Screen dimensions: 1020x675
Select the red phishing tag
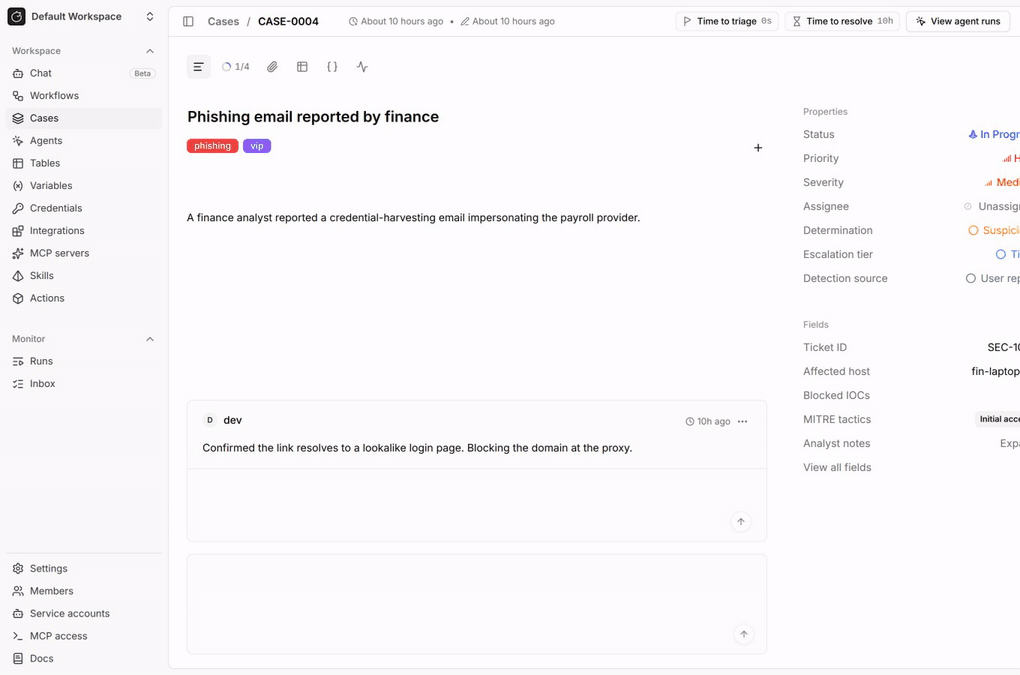212,146
